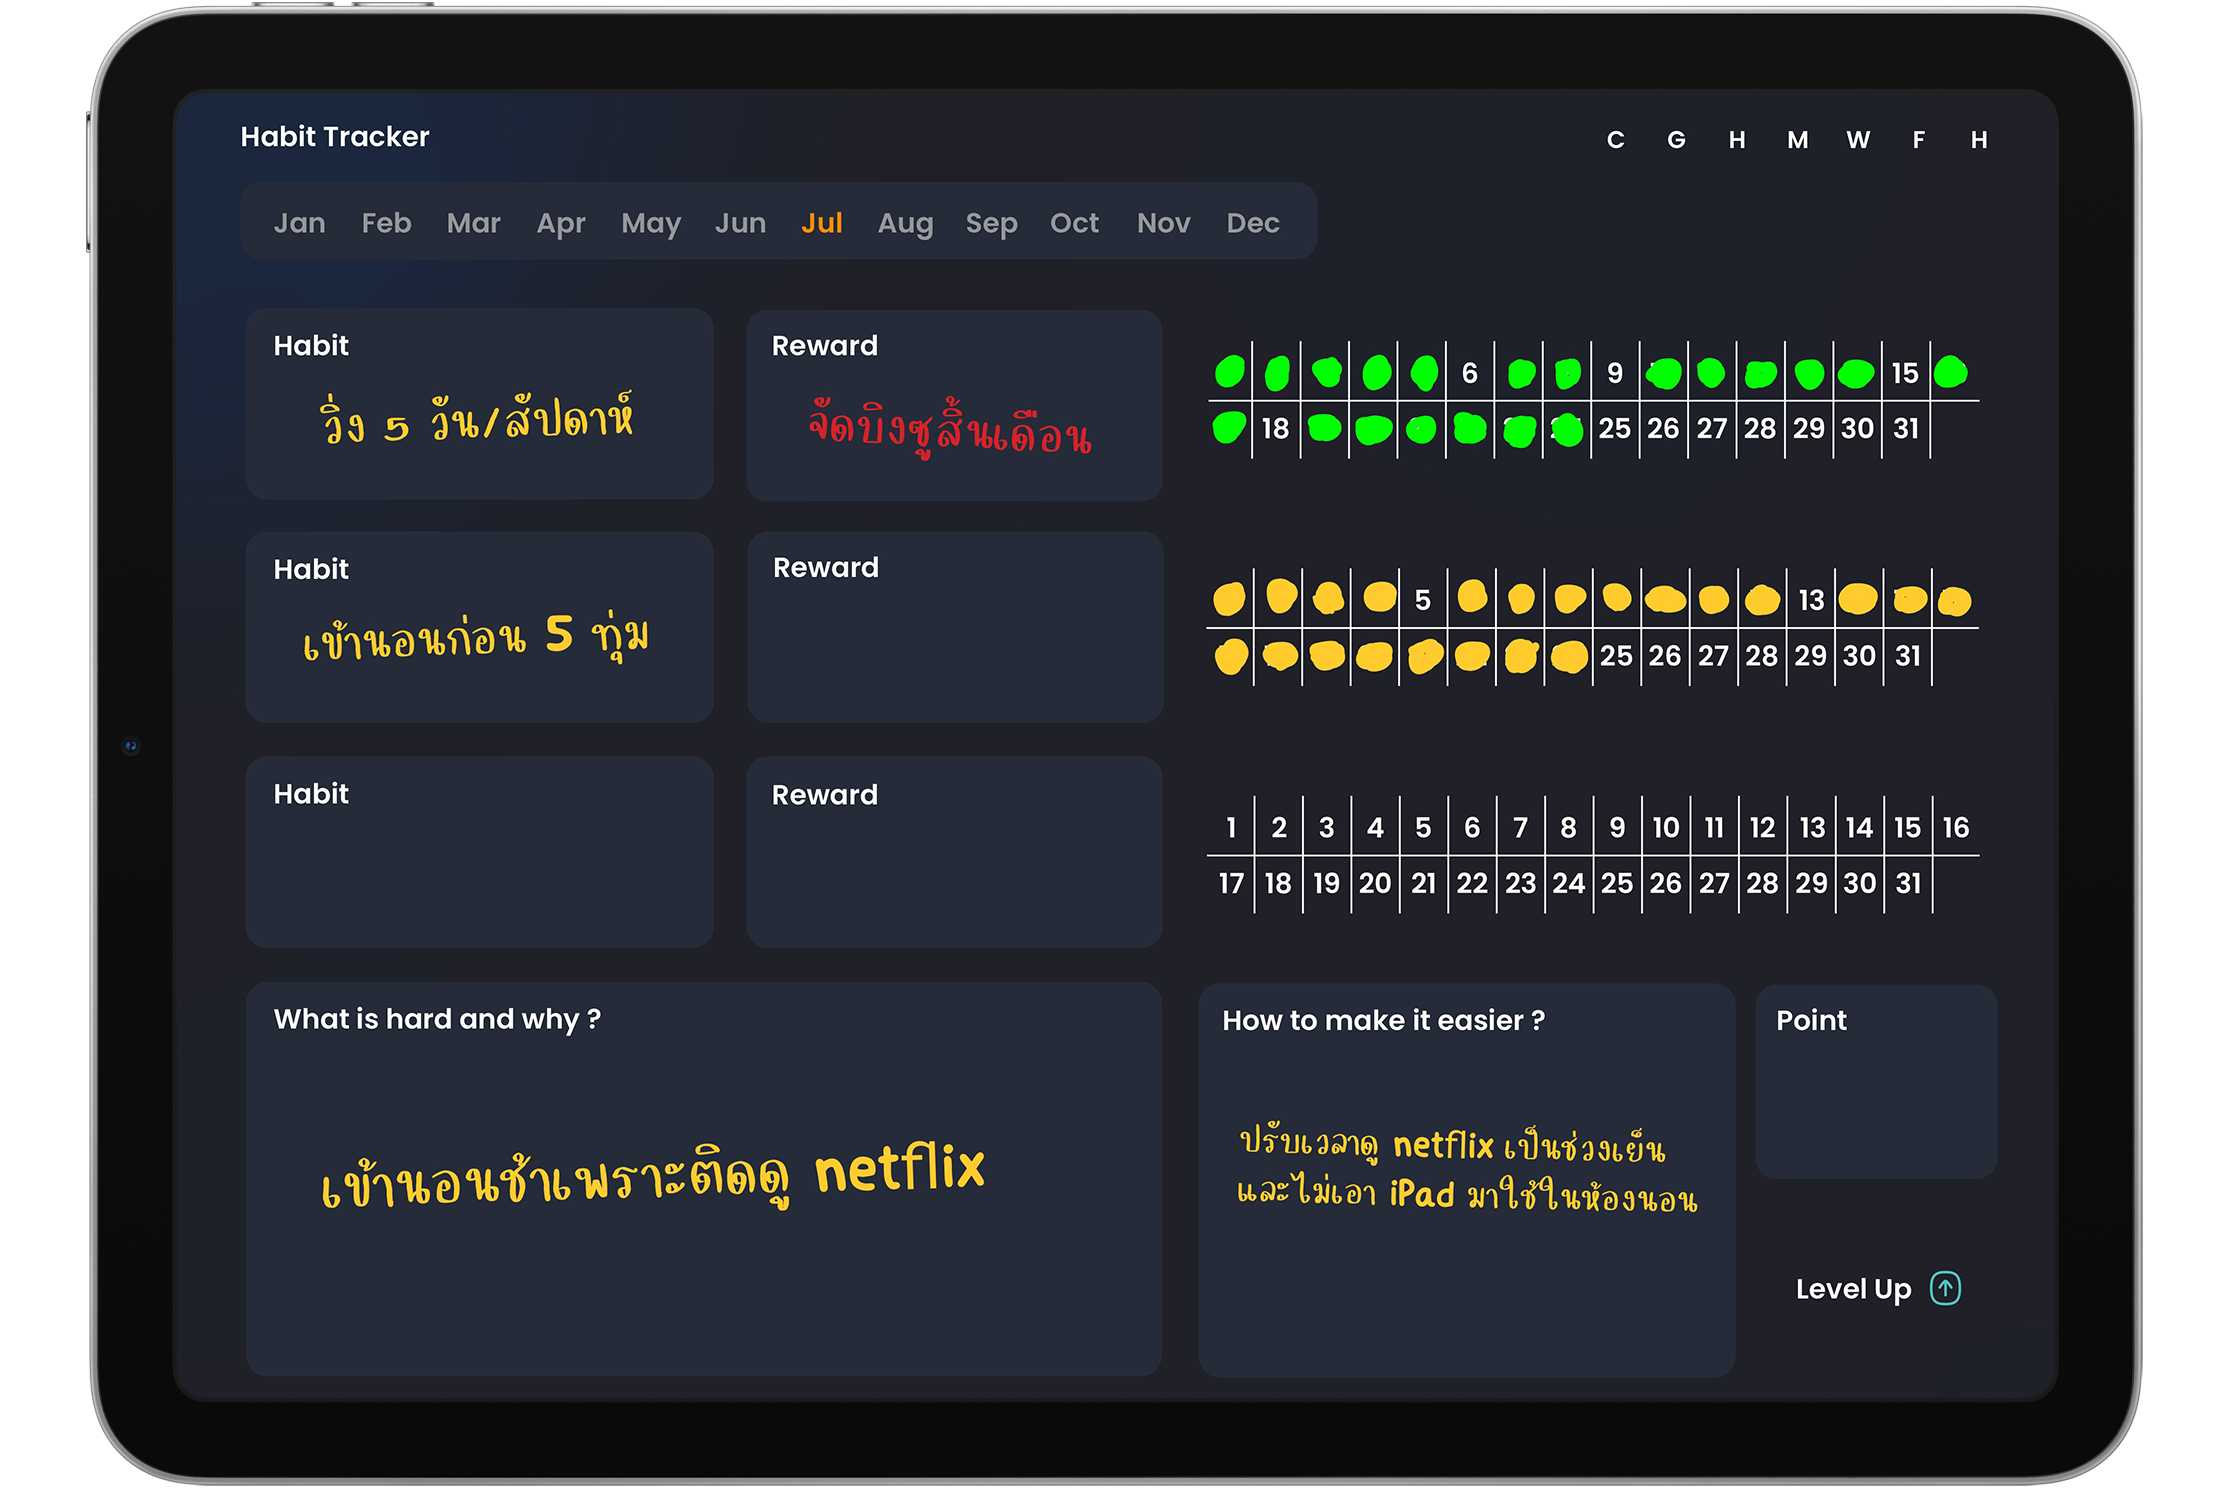2240x1488 pixels.
Task: Click the C shortcut in top navigation
Action: coord(1615,140)
